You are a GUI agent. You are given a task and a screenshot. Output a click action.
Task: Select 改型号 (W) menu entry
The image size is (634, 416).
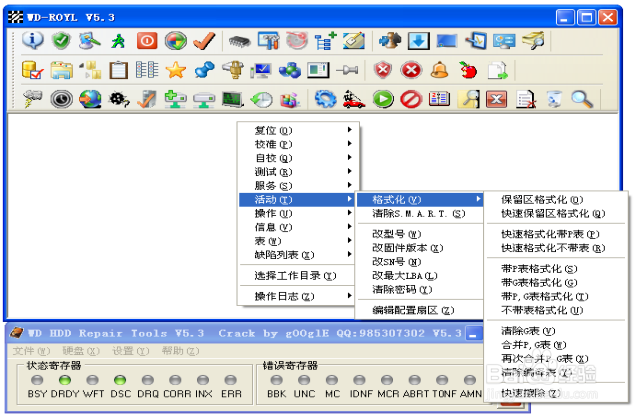click(x=419, y=234)
